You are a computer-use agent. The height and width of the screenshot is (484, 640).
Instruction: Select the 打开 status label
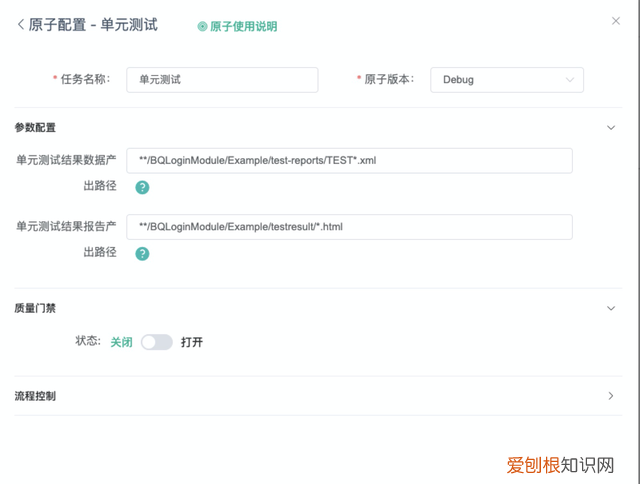[192, 342]
